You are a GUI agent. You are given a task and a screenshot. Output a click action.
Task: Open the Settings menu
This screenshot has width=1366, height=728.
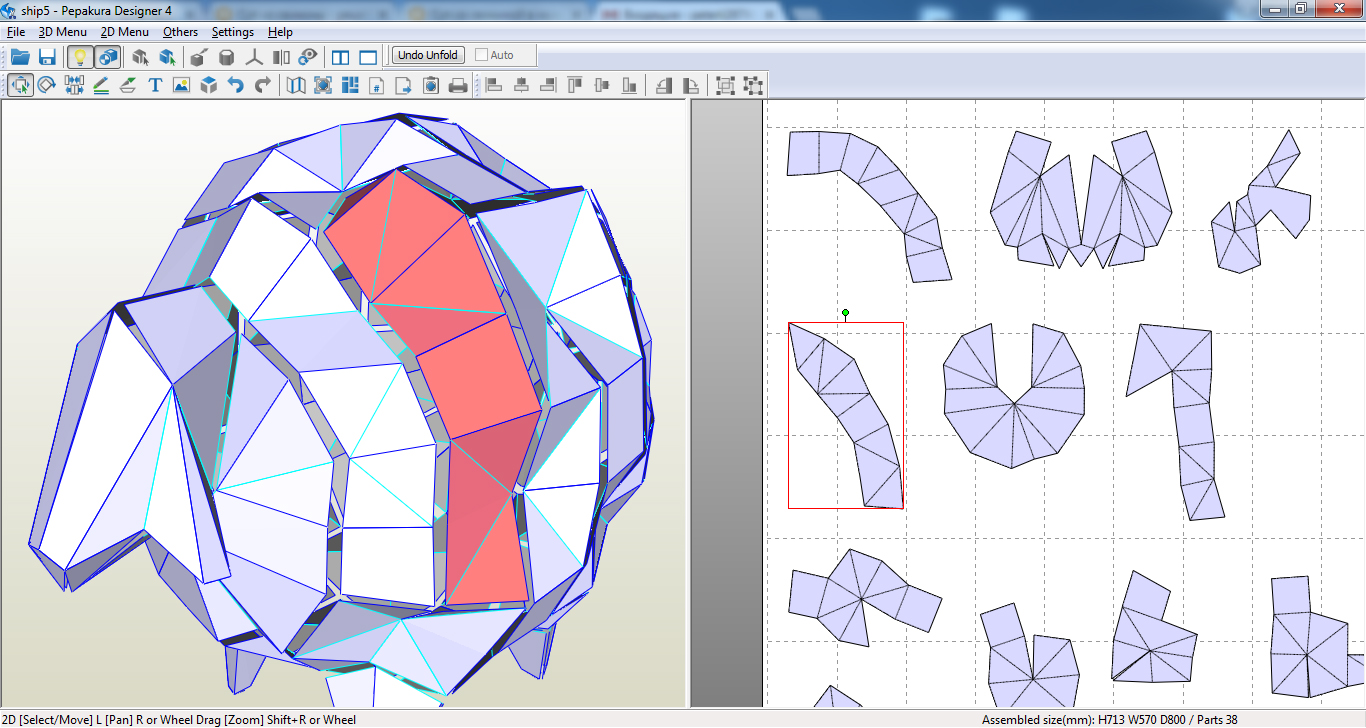pyautogui.click(x=233, y=32)
